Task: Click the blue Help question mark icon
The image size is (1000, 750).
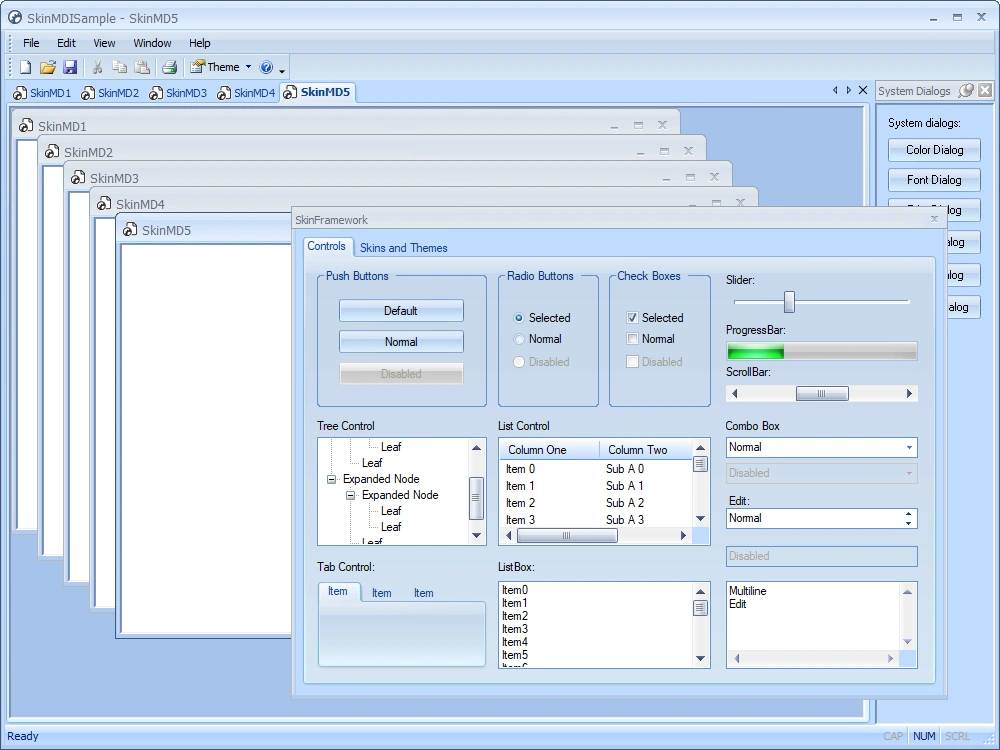Action: point(267,67)
